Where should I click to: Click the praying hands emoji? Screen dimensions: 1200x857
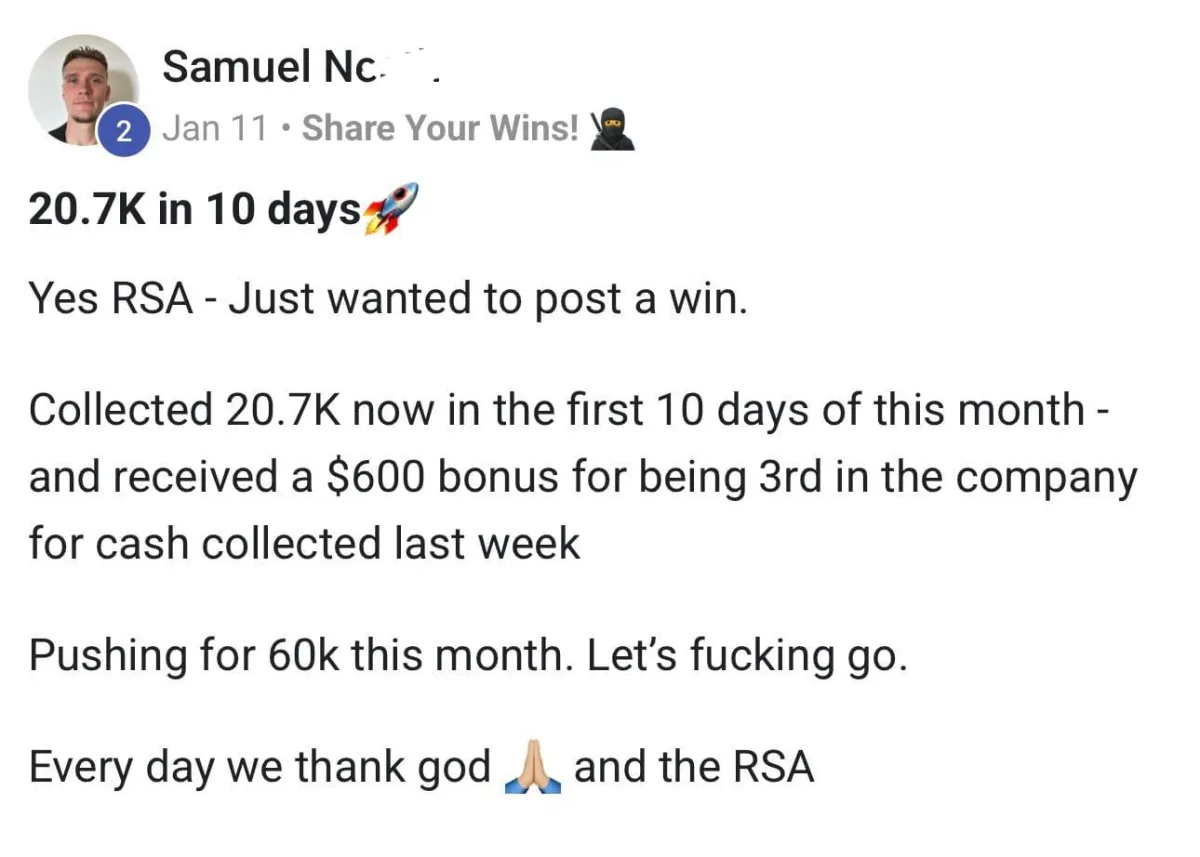click(532, 767)
